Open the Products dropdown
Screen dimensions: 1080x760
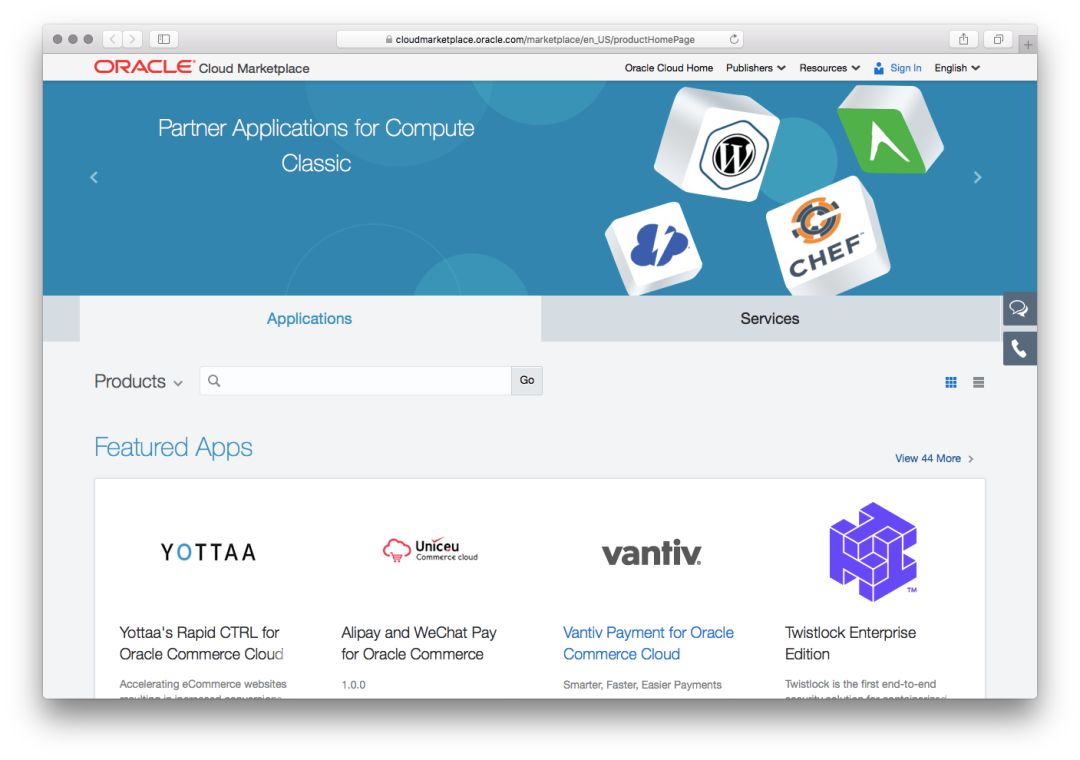138,382
